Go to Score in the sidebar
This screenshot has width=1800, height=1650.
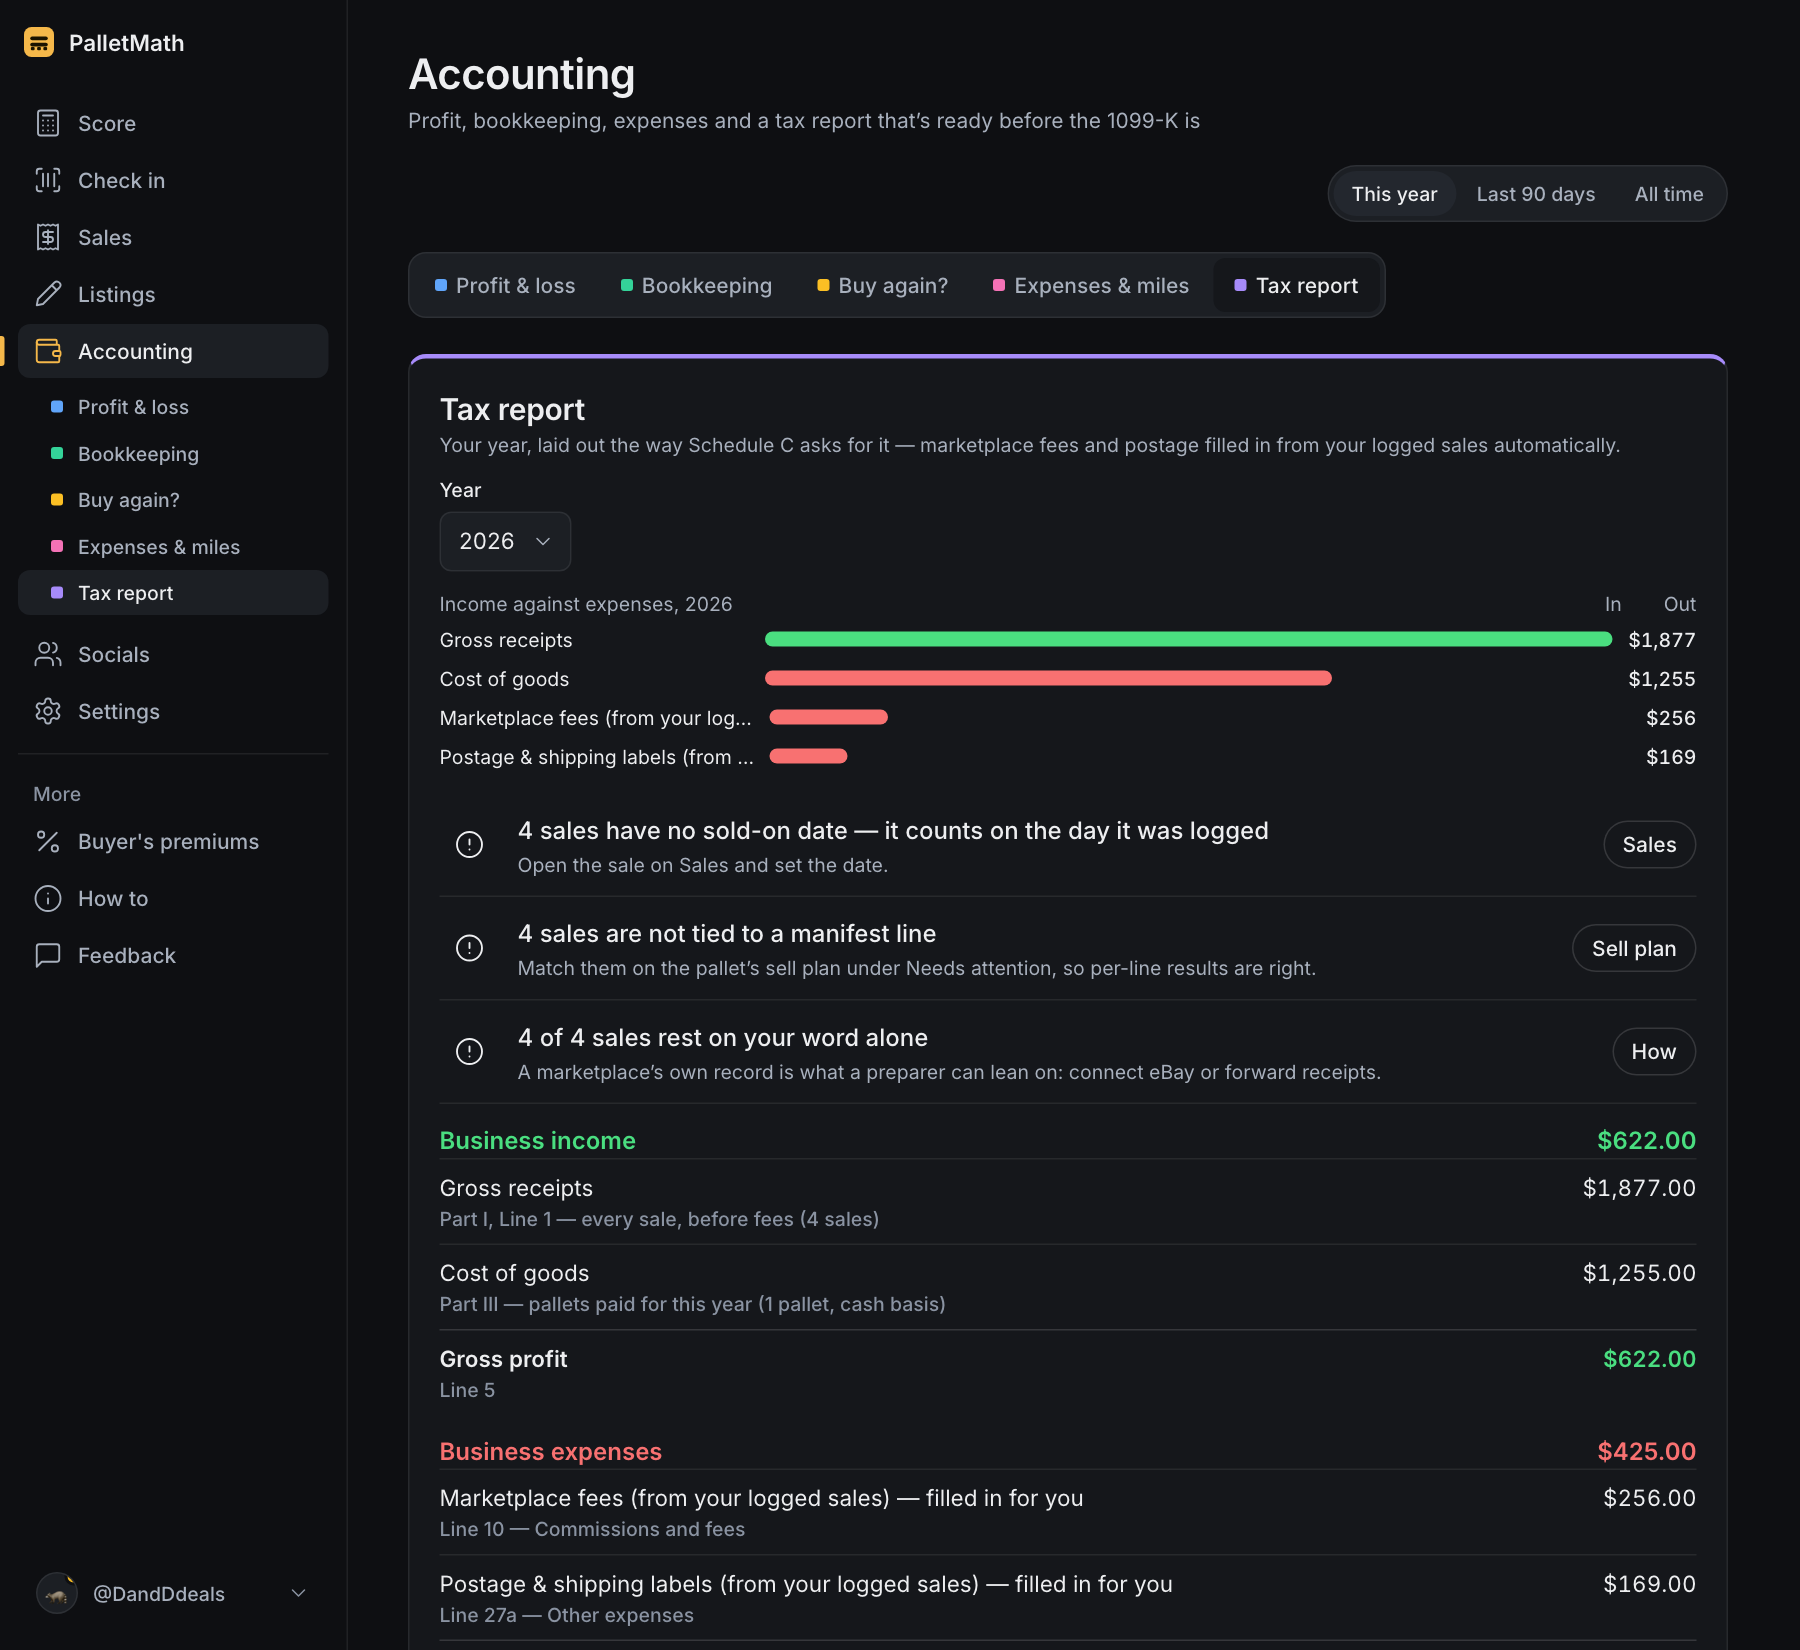click(173, 123)
